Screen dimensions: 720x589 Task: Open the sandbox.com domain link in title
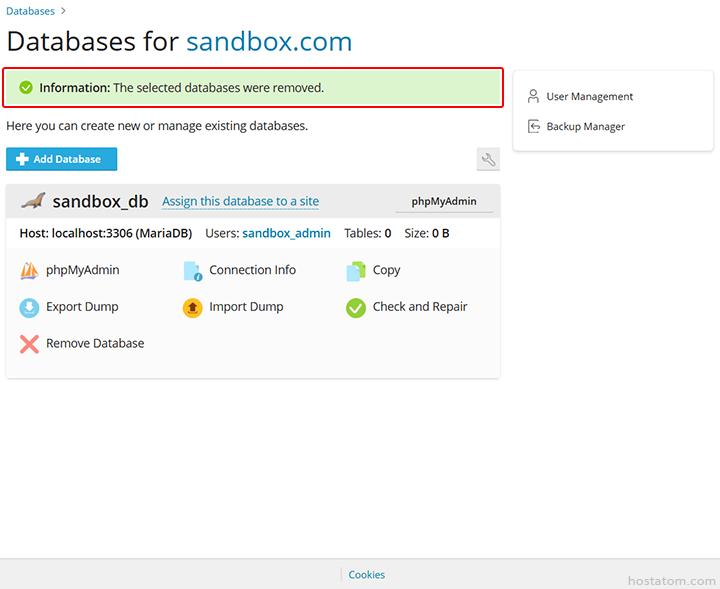click(x=269, y=42)
